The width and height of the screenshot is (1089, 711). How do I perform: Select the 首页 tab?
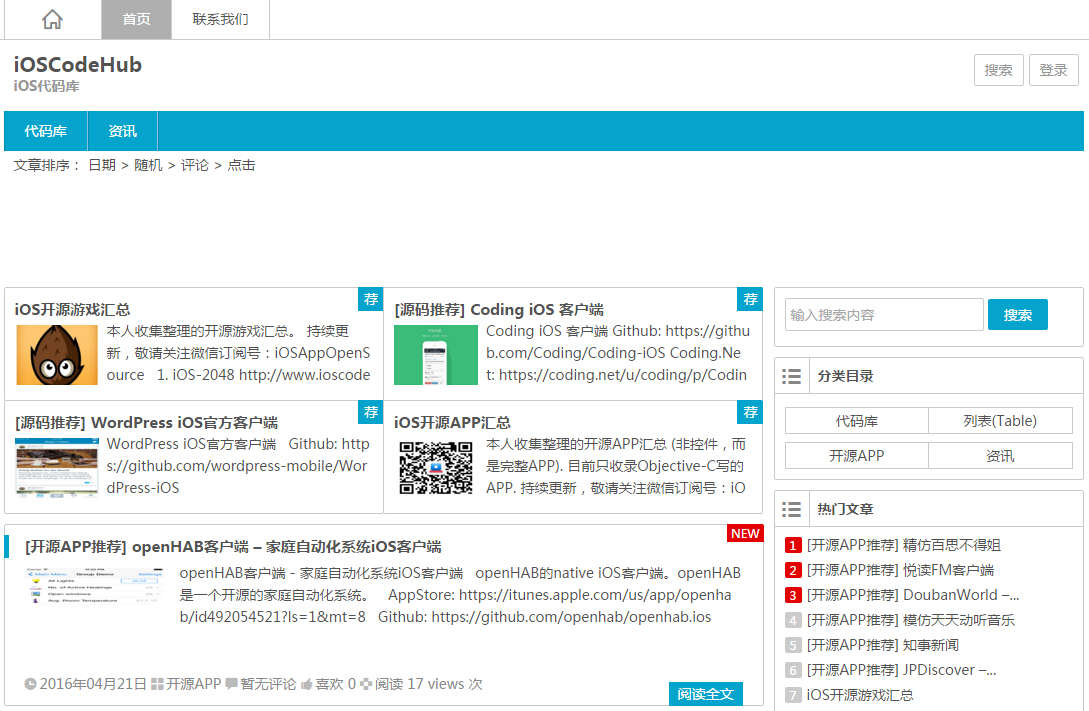[x=135, y=19]
